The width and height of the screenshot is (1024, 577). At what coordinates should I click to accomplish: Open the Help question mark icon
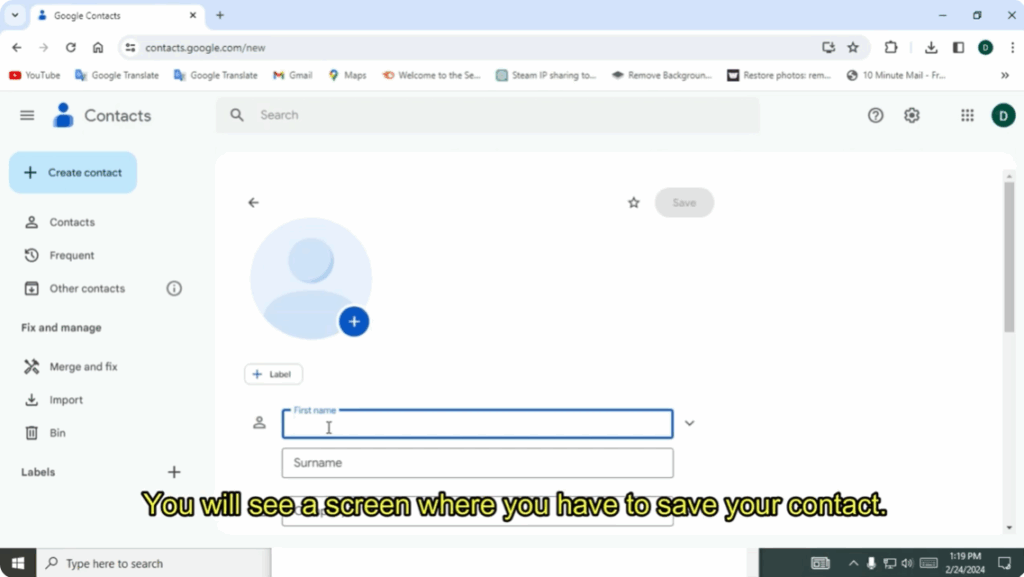click(x=875, y=115)
